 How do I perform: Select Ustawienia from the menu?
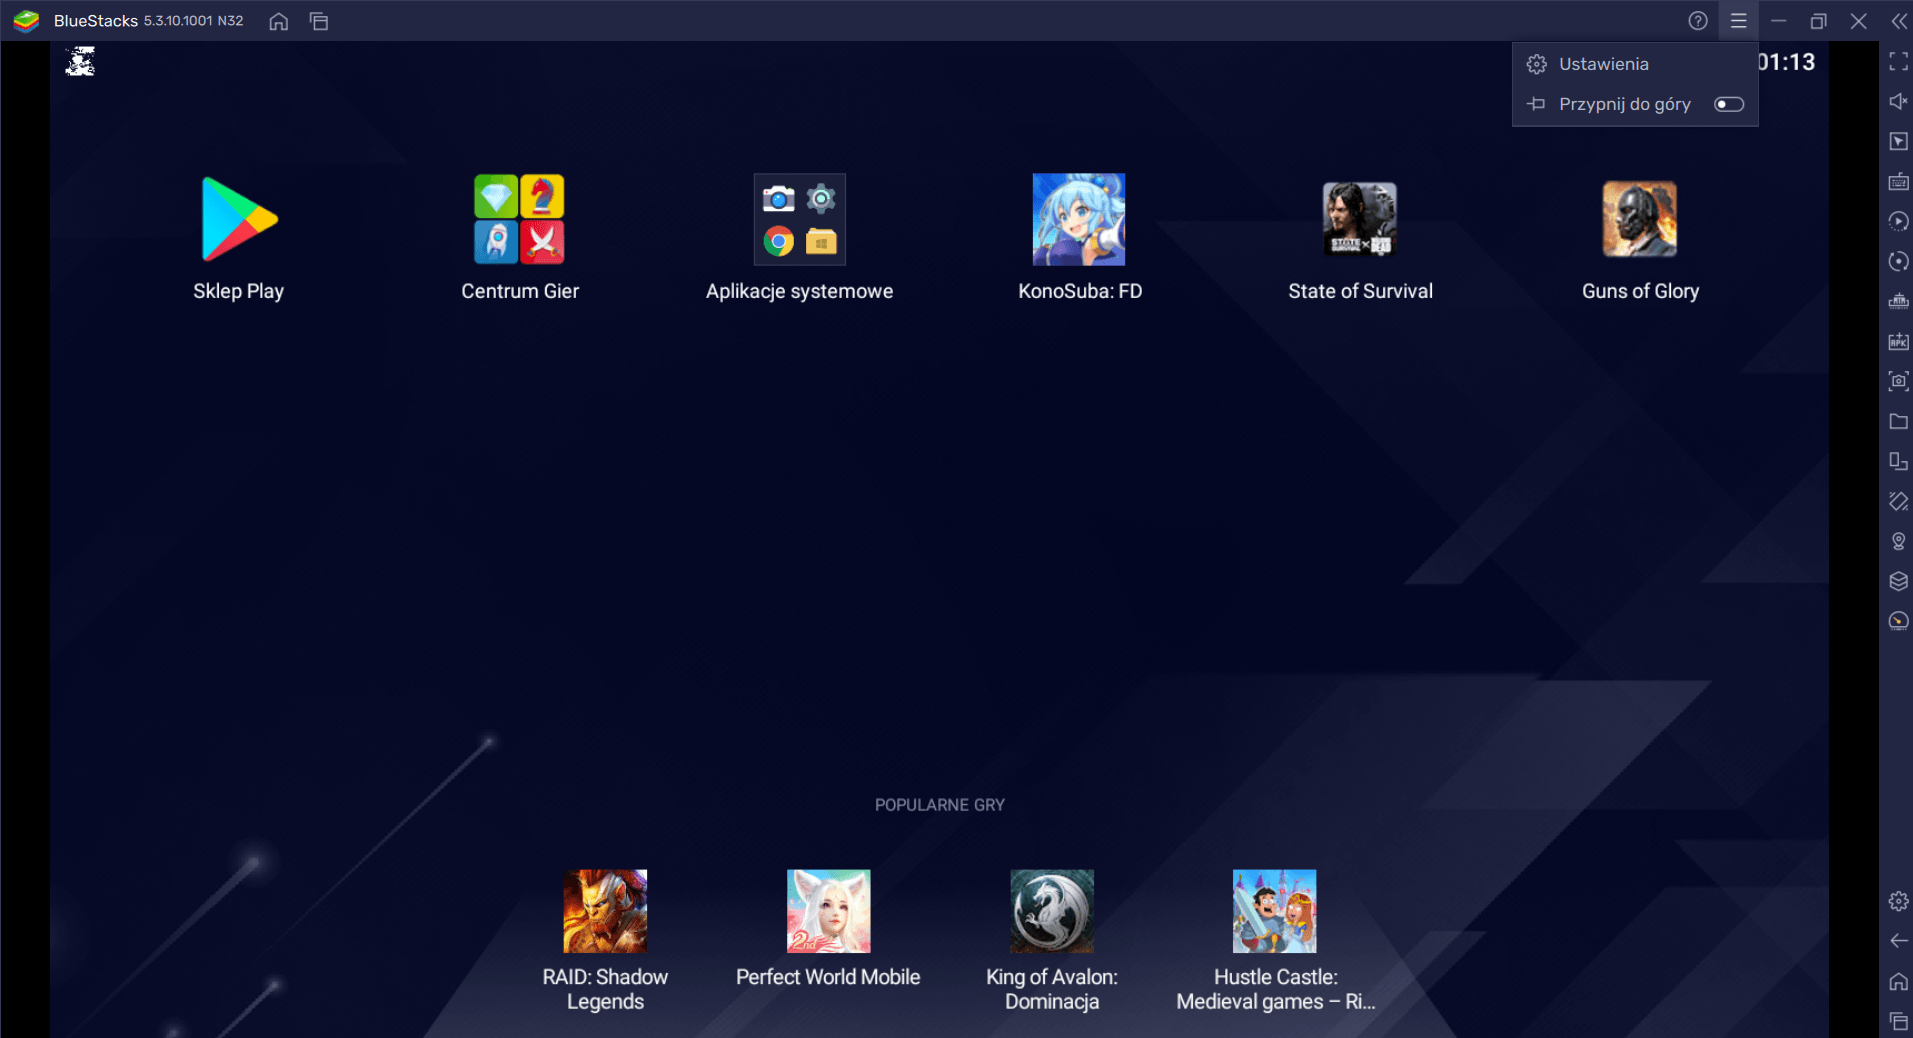tap(1635, 64)
